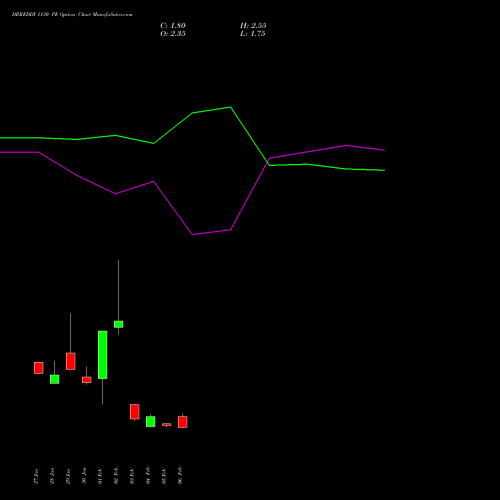Viewport: 500px width, 500px height.
Task: Click the '05 Feb' date axis label
Action: pyautogui.click(x=164, y=476)
